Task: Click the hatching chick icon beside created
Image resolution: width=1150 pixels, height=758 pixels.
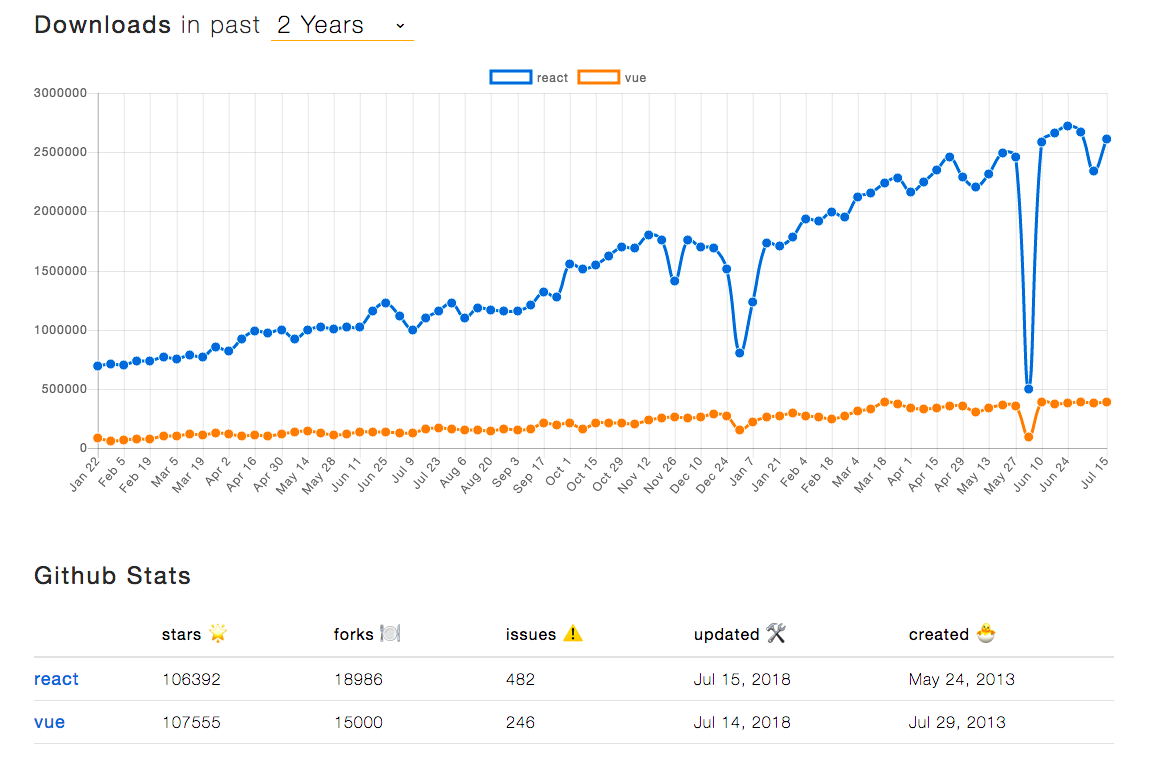Action: [986, 633]
